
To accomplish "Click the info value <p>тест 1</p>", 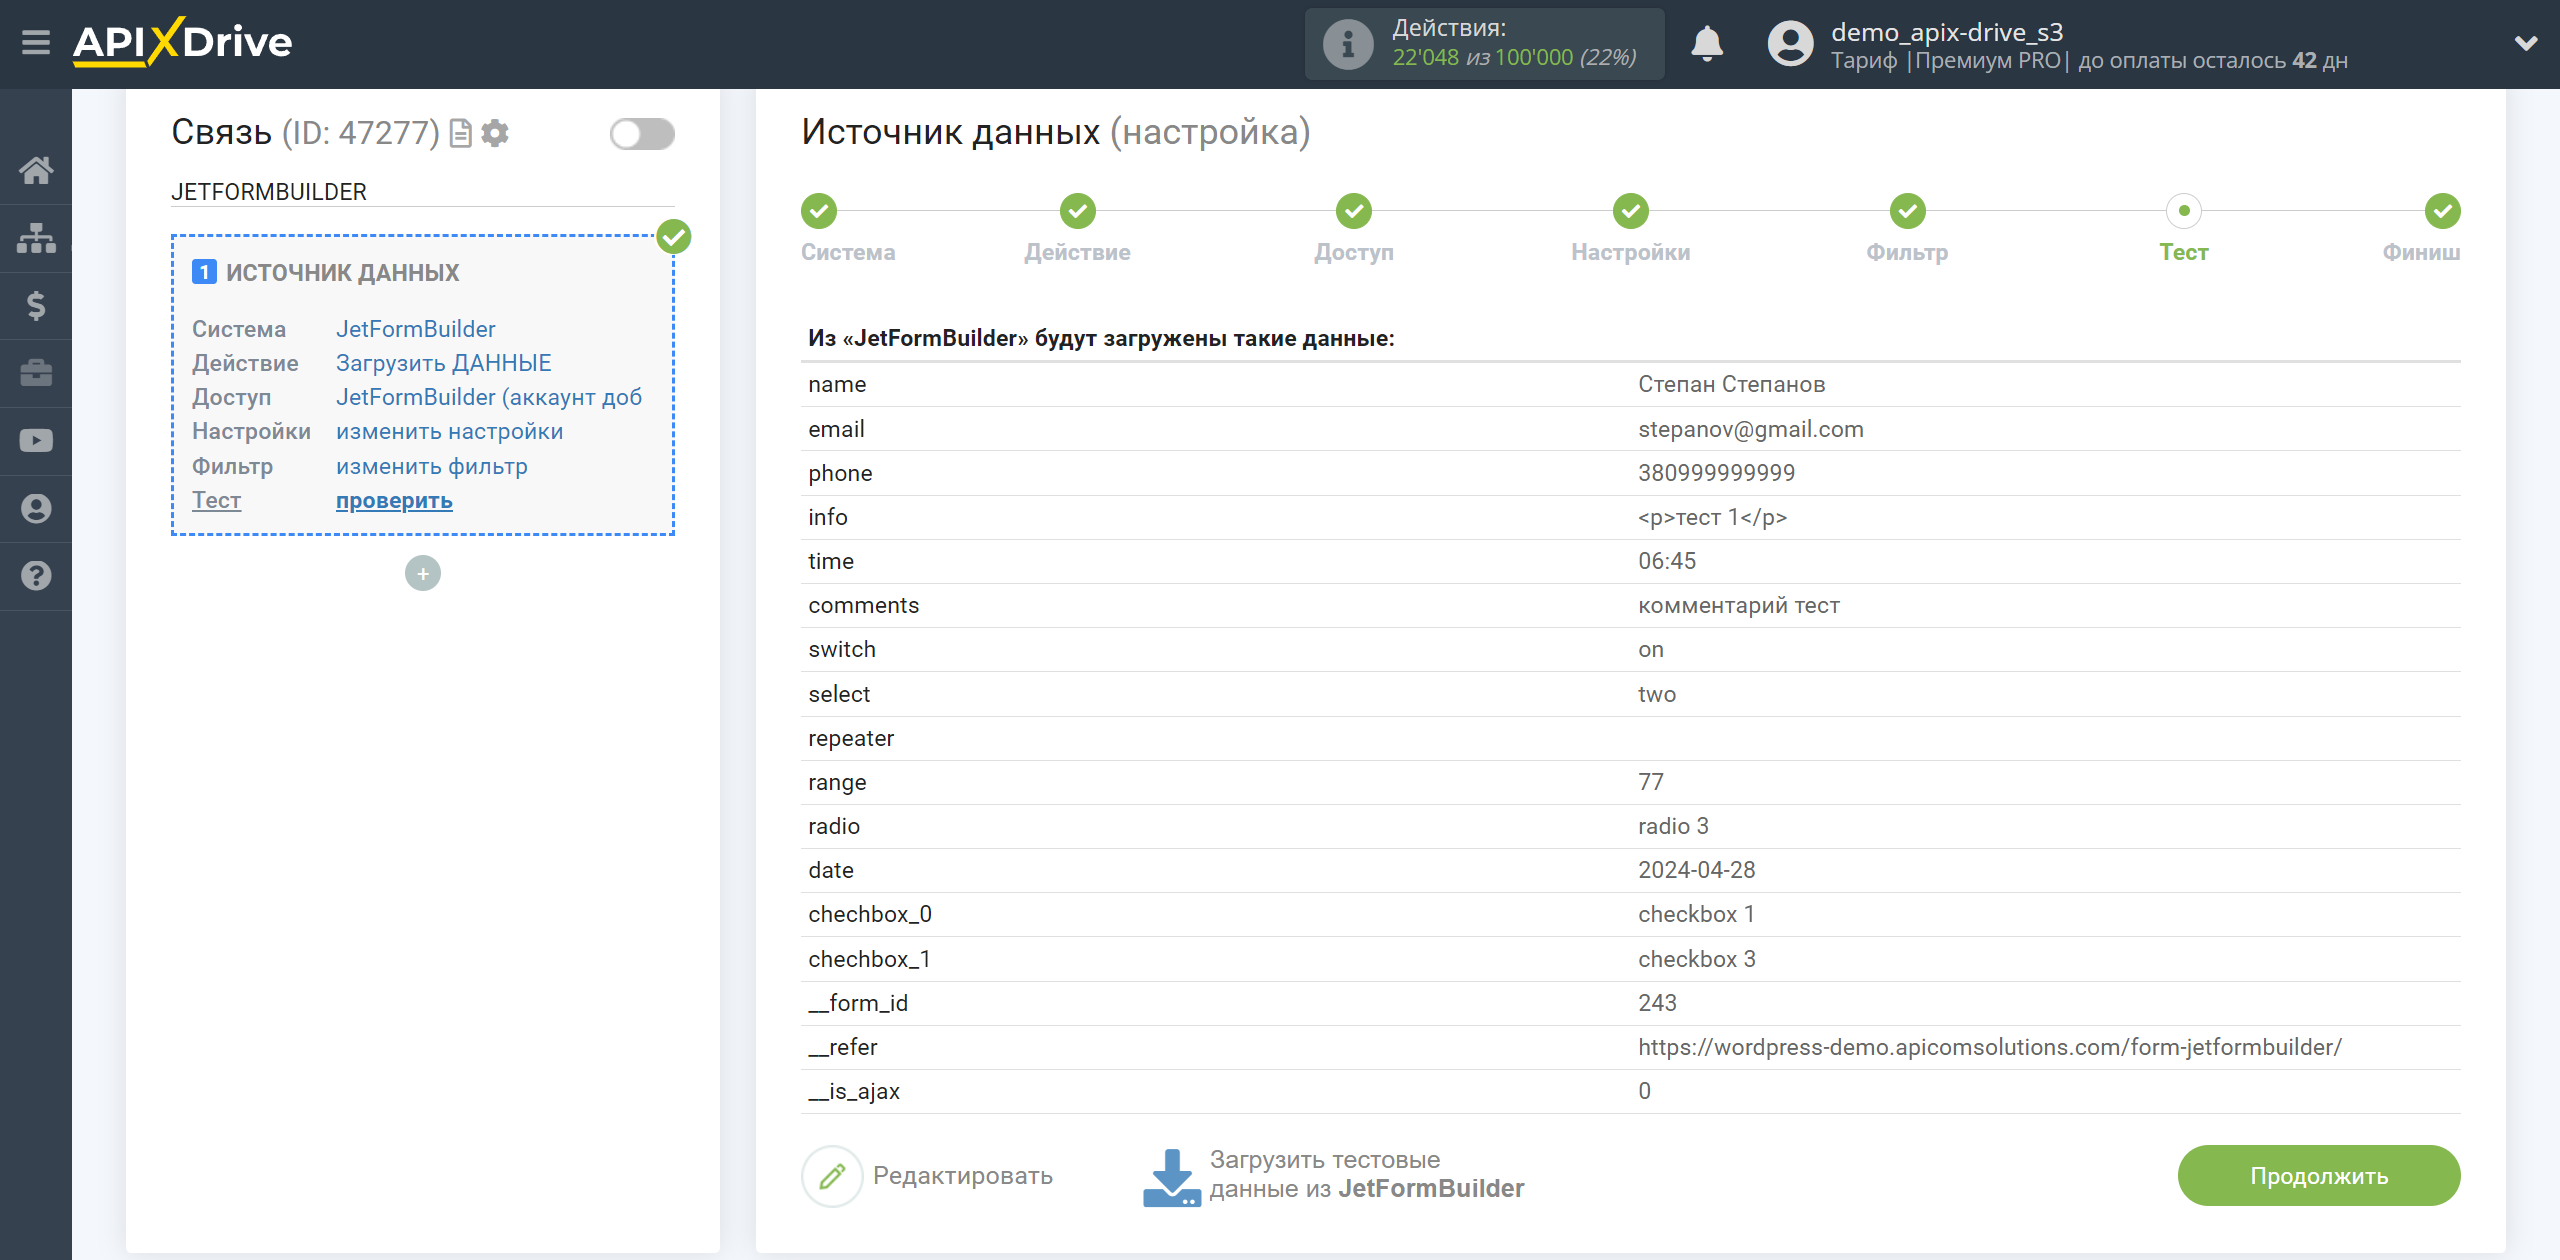I will (1712, 517).
